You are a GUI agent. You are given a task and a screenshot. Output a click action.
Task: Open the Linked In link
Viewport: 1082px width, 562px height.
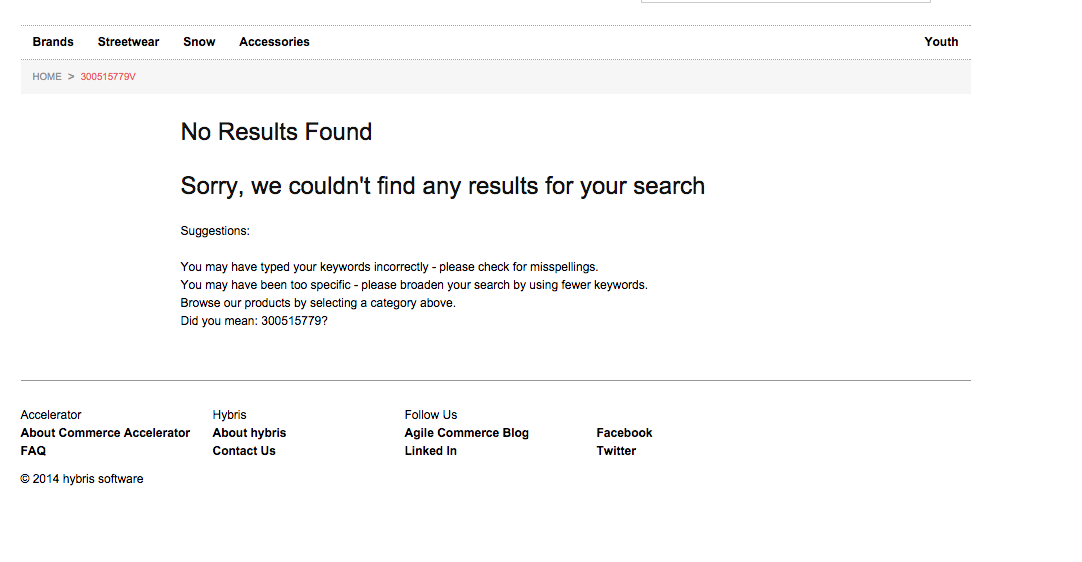(431, 451)
